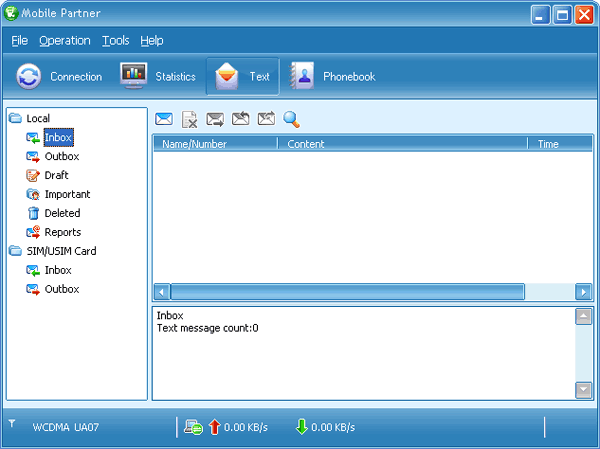Select the SIM/USIM Card Outbox
This screenshot has width=600, height=449.
[62, 289]
